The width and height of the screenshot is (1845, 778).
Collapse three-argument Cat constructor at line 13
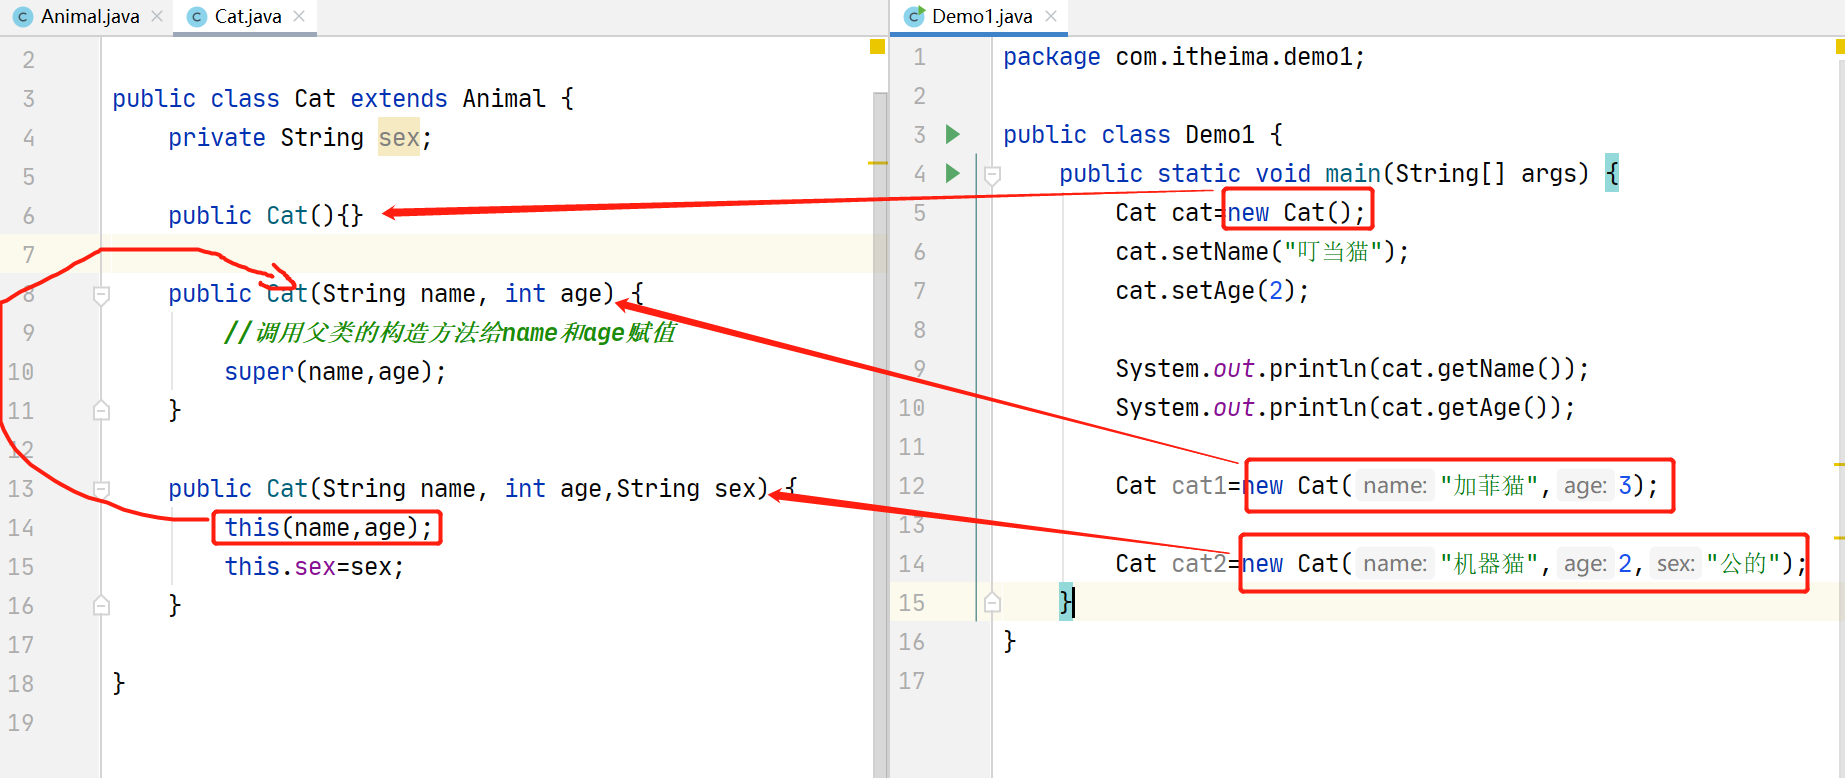click(101, 489)
